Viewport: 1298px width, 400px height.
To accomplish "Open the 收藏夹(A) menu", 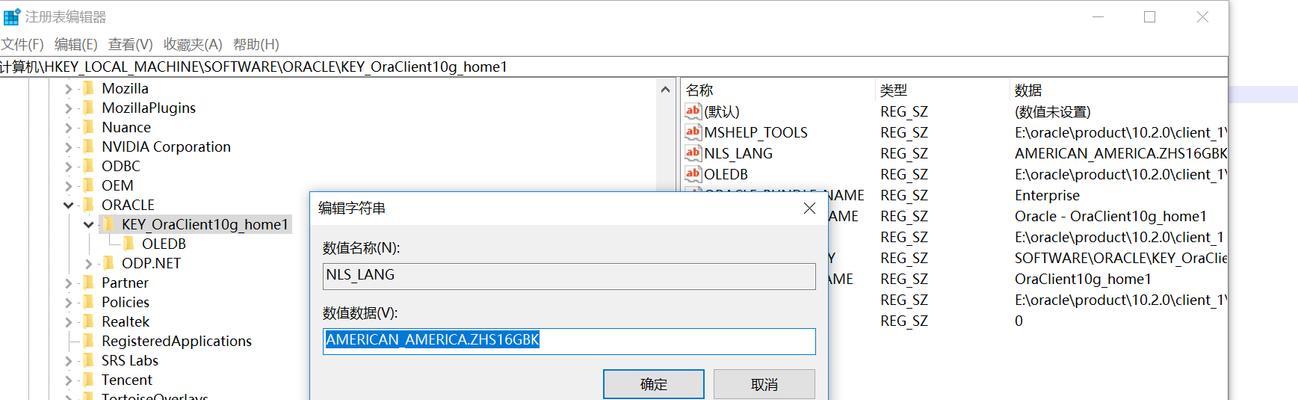I will click(x=193, y=44).
